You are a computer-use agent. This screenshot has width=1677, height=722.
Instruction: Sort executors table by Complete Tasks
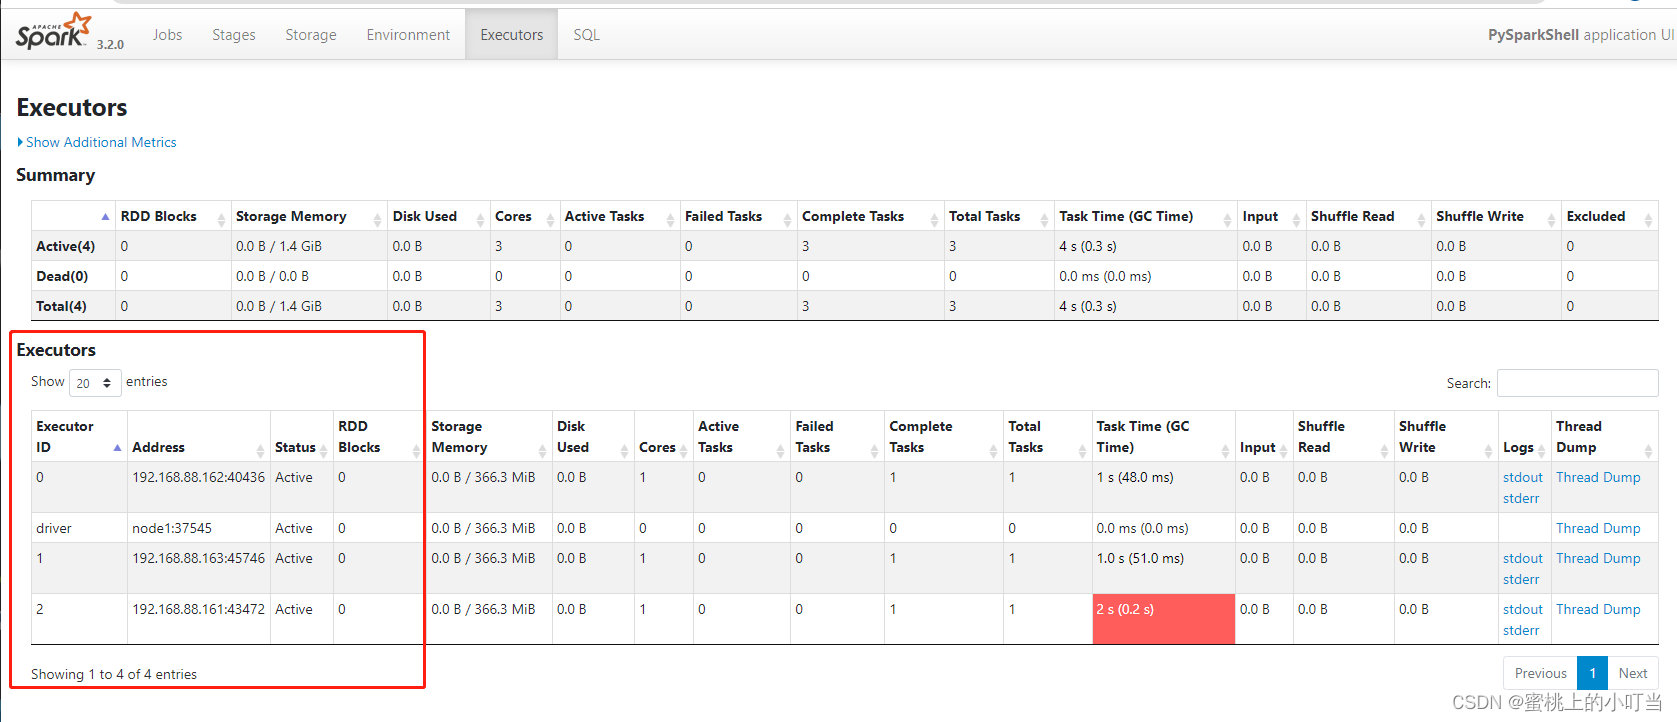pyautogui.click(x=943, y=437)
